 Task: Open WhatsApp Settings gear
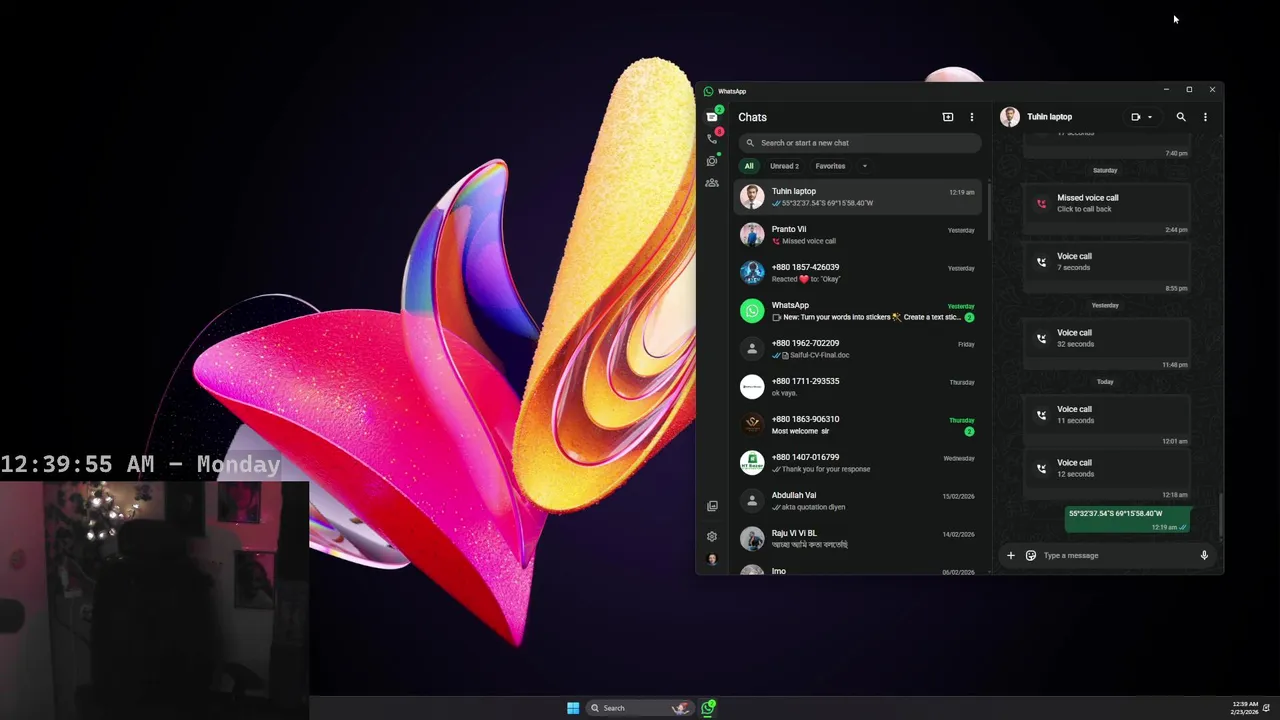click(x=712, y=536)
